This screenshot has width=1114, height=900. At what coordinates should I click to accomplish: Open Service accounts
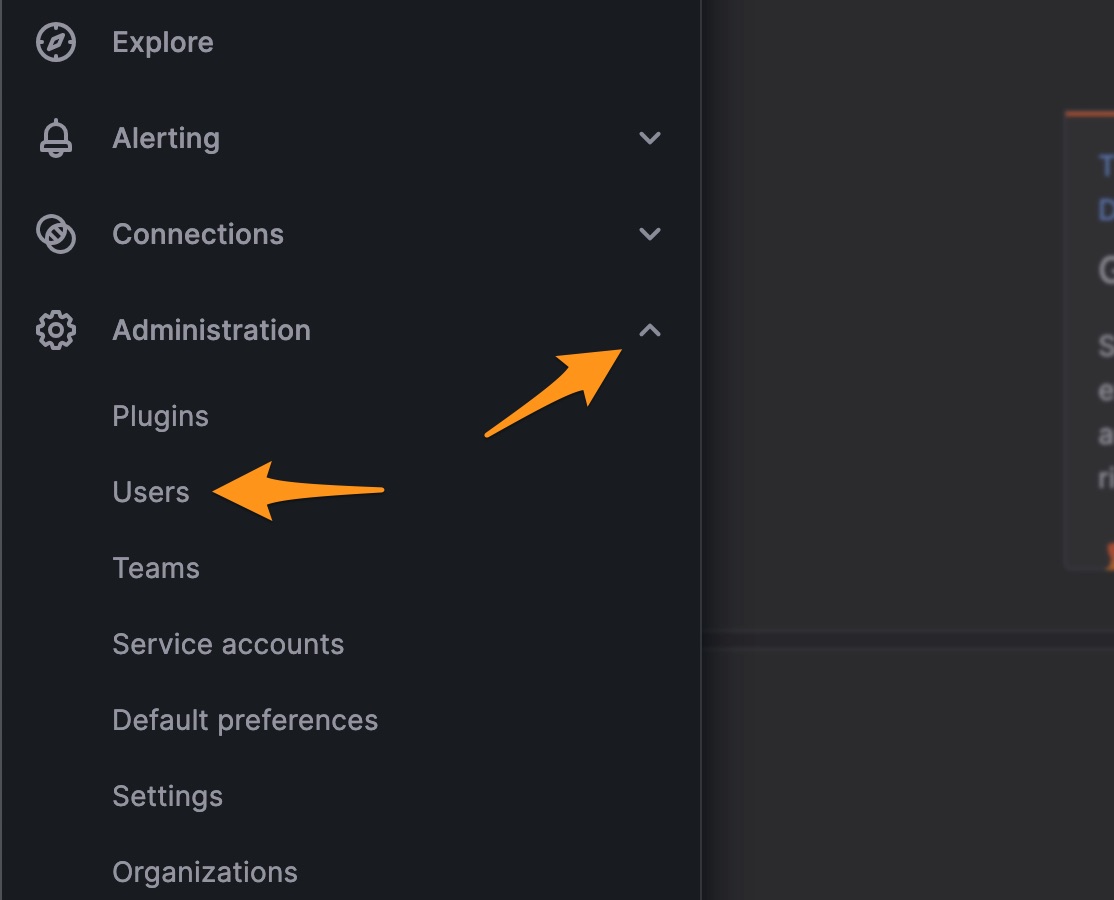click(228, 644)
